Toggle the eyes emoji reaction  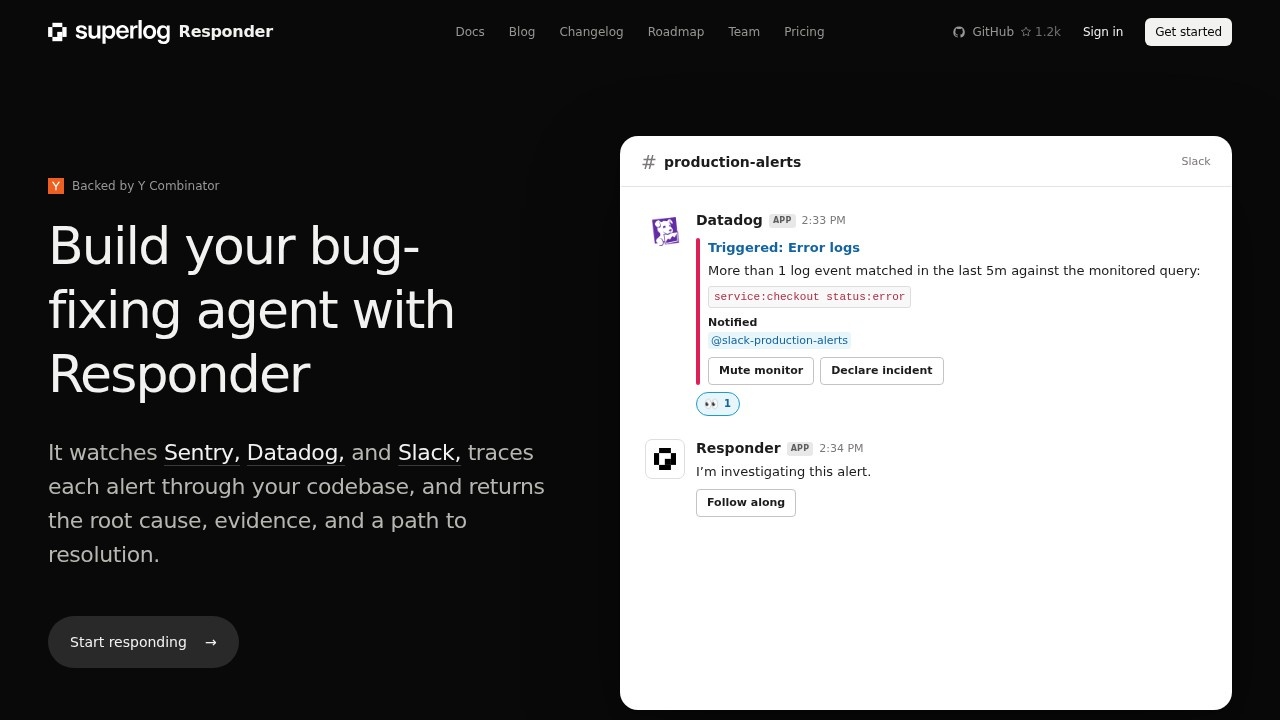[x=718, y=404]
